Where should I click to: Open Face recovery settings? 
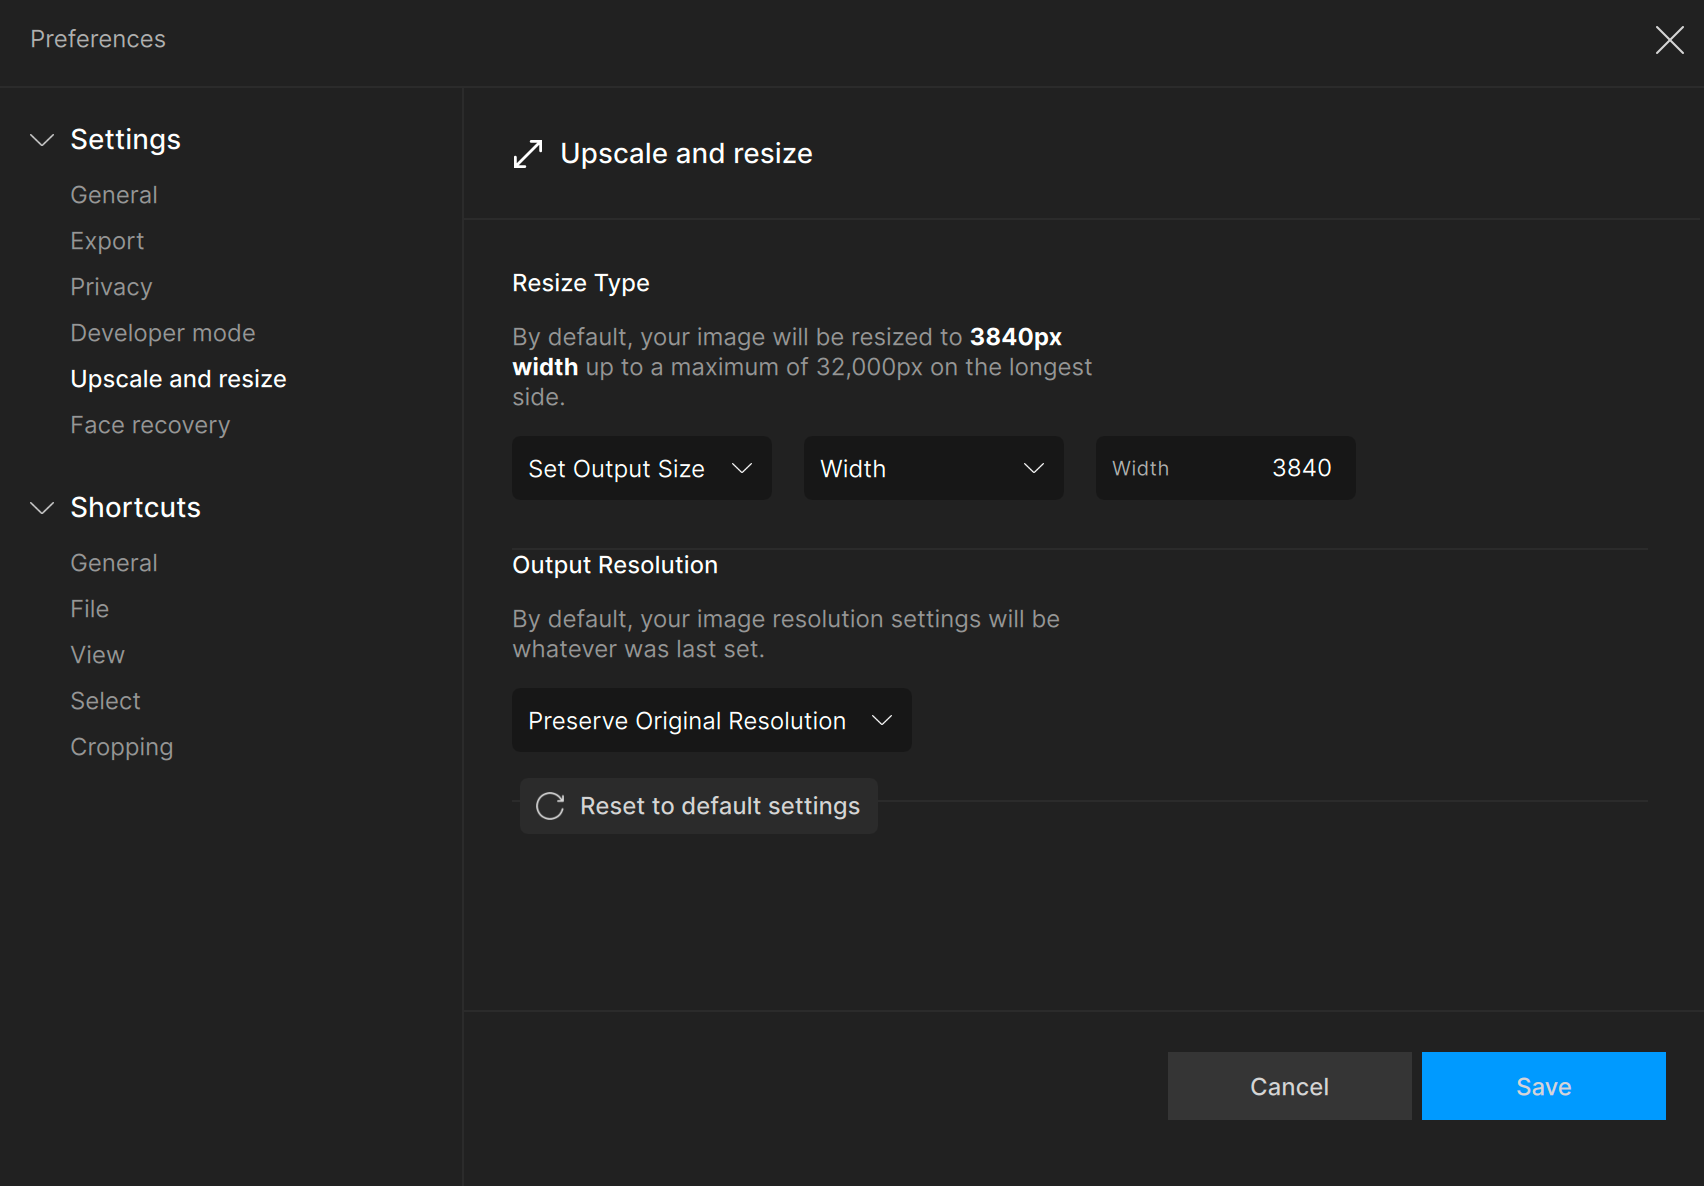(150, 425)
